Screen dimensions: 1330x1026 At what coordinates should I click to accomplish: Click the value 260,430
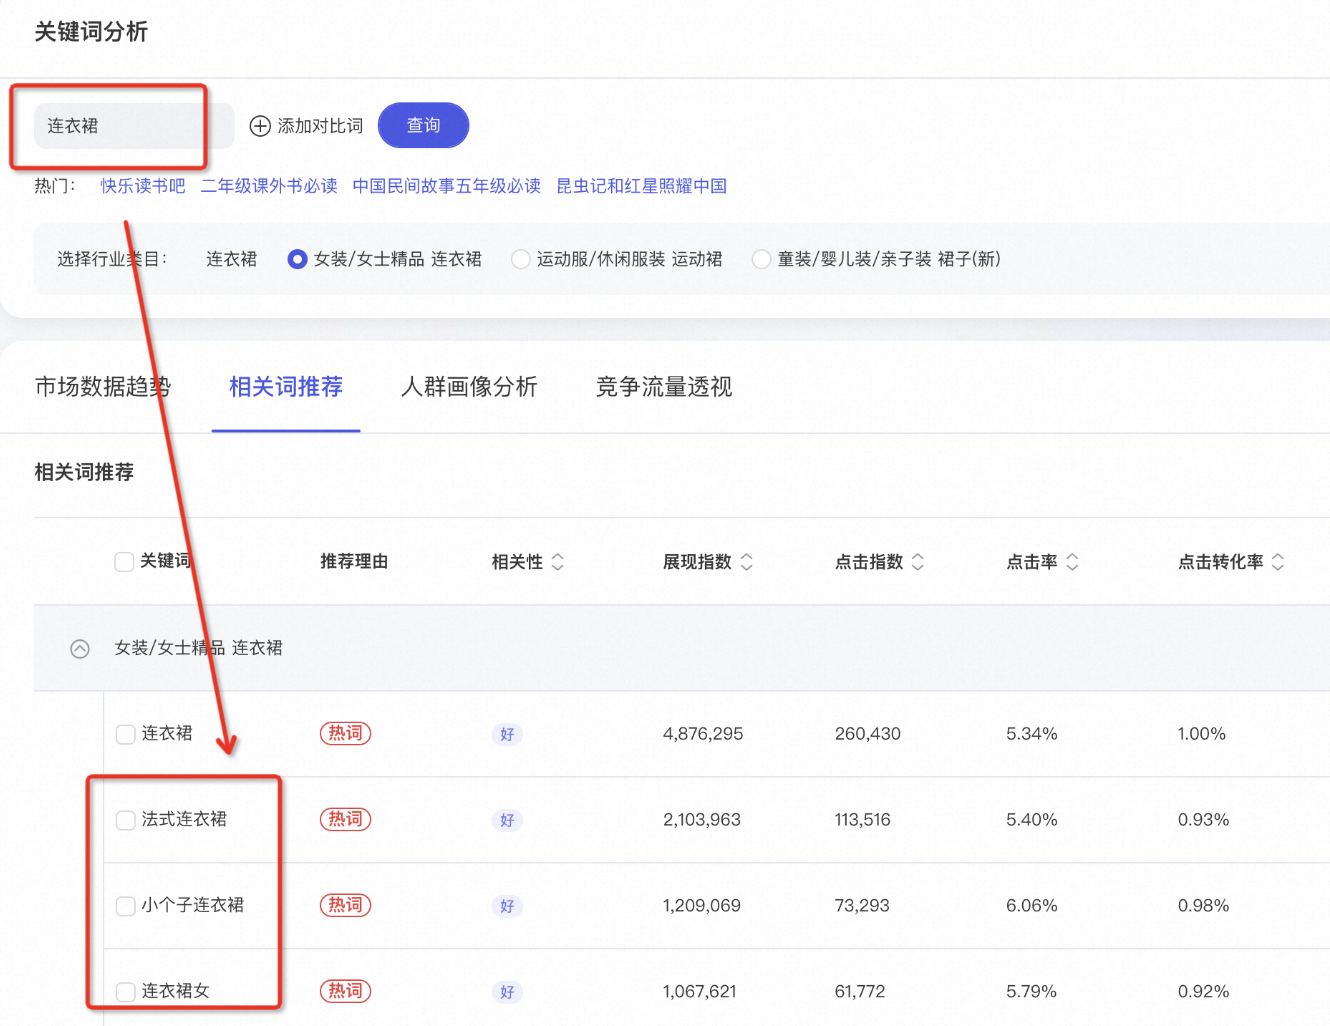(x=868, y=734)
